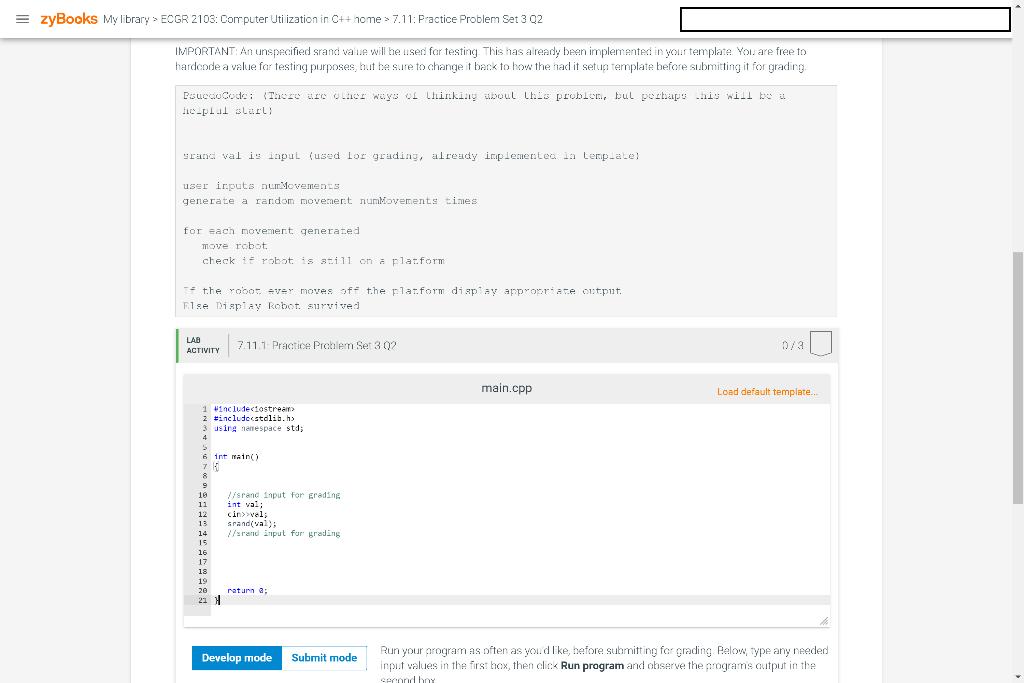Viewport: 1024px width, 683px height.
Task: Click the editor resize grip in bottom-right corner
Action: [x=826, y=621]
